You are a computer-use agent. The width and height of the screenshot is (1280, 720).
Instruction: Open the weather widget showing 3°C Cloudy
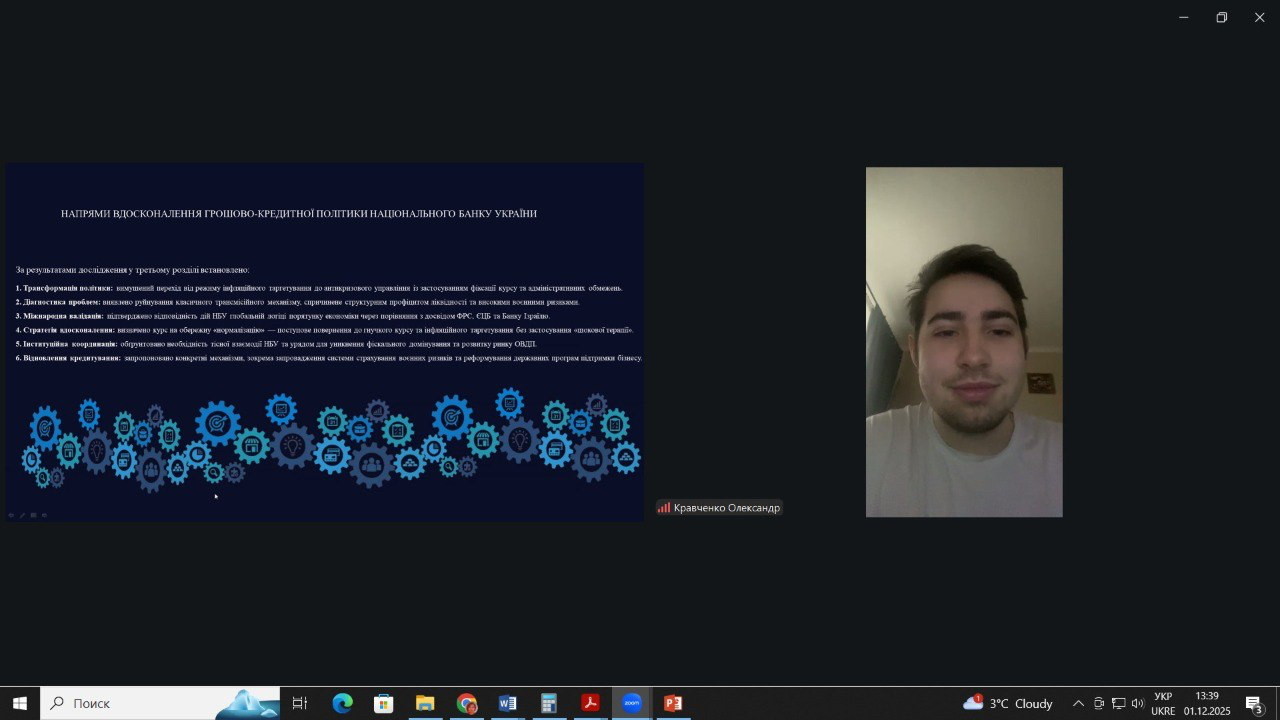pyautogui.click(x=1007, y=703)
